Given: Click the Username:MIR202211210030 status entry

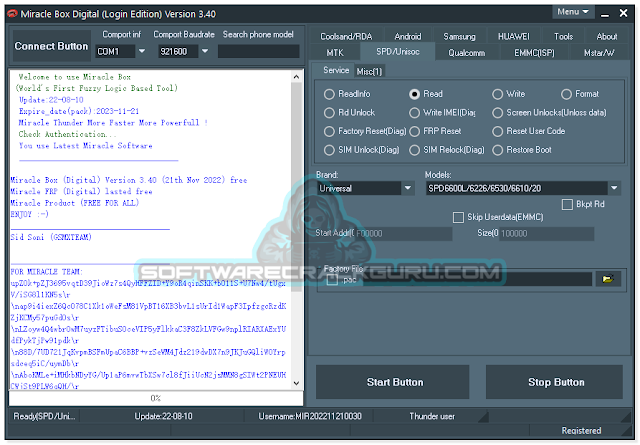Looking at the screenshot, I should 310,416.
